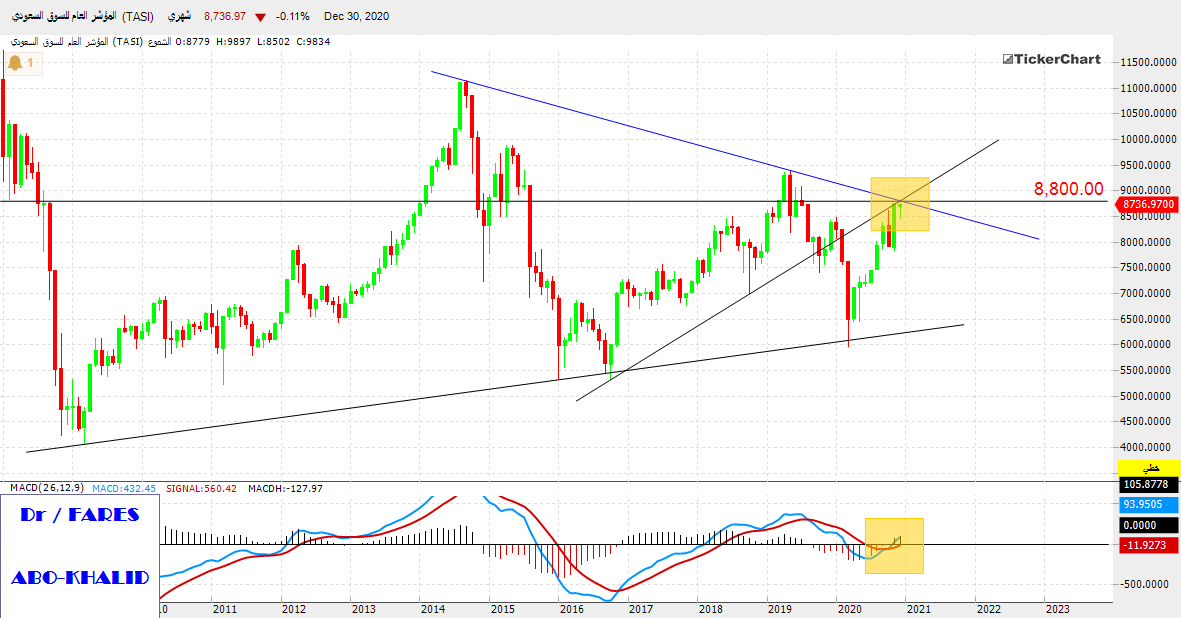Click the 2017 year label on time axis
Viewport: 1181px width, 618px height.
tap(640, 609)
